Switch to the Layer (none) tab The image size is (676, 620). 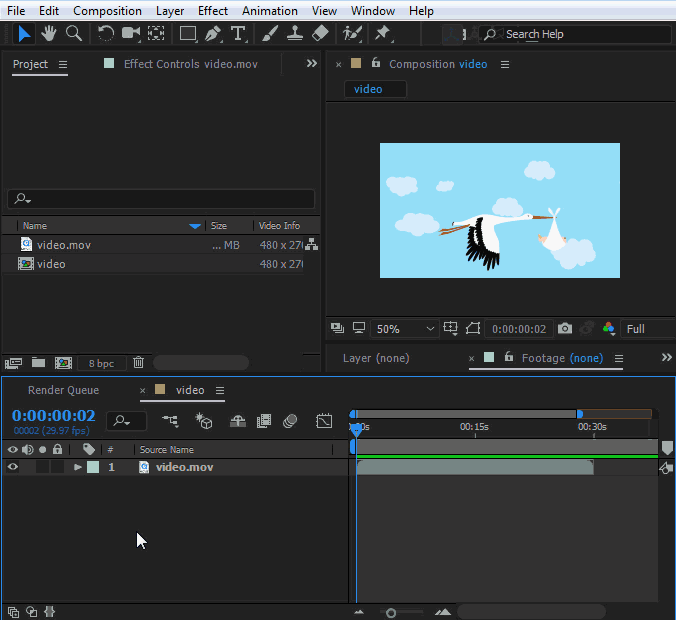(376, 358)
